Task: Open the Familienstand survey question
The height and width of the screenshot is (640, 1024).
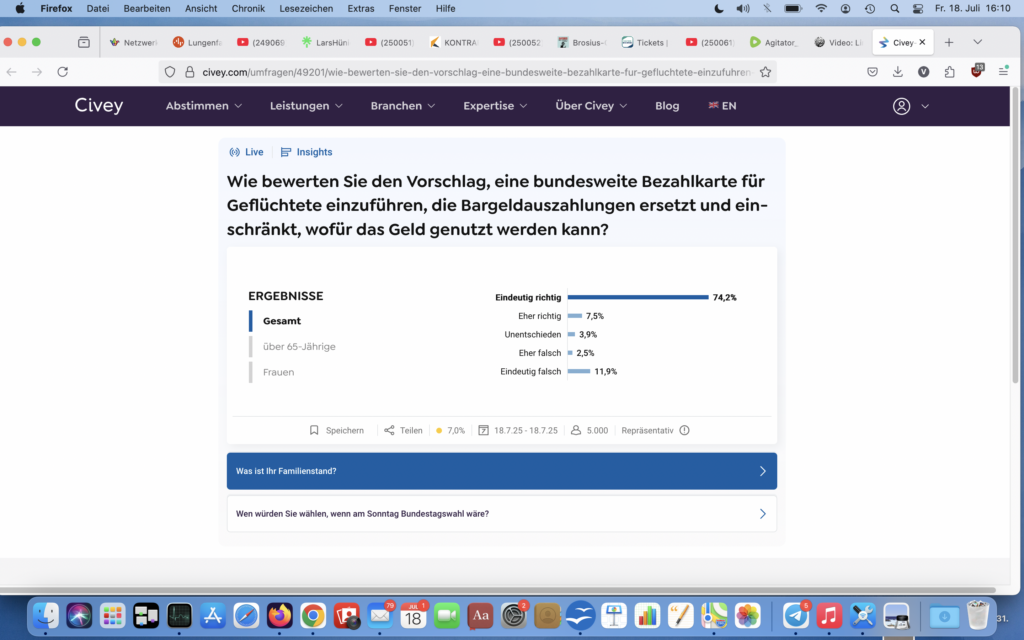Action: pos(501,471)
